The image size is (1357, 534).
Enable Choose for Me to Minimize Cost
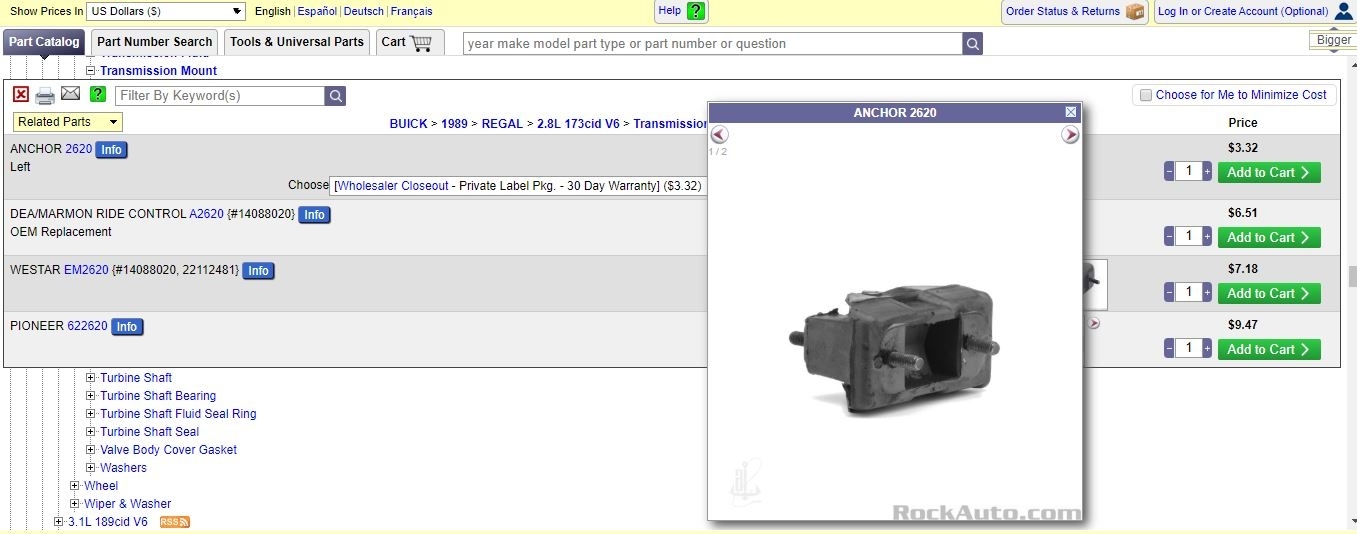click(1146, 95)
